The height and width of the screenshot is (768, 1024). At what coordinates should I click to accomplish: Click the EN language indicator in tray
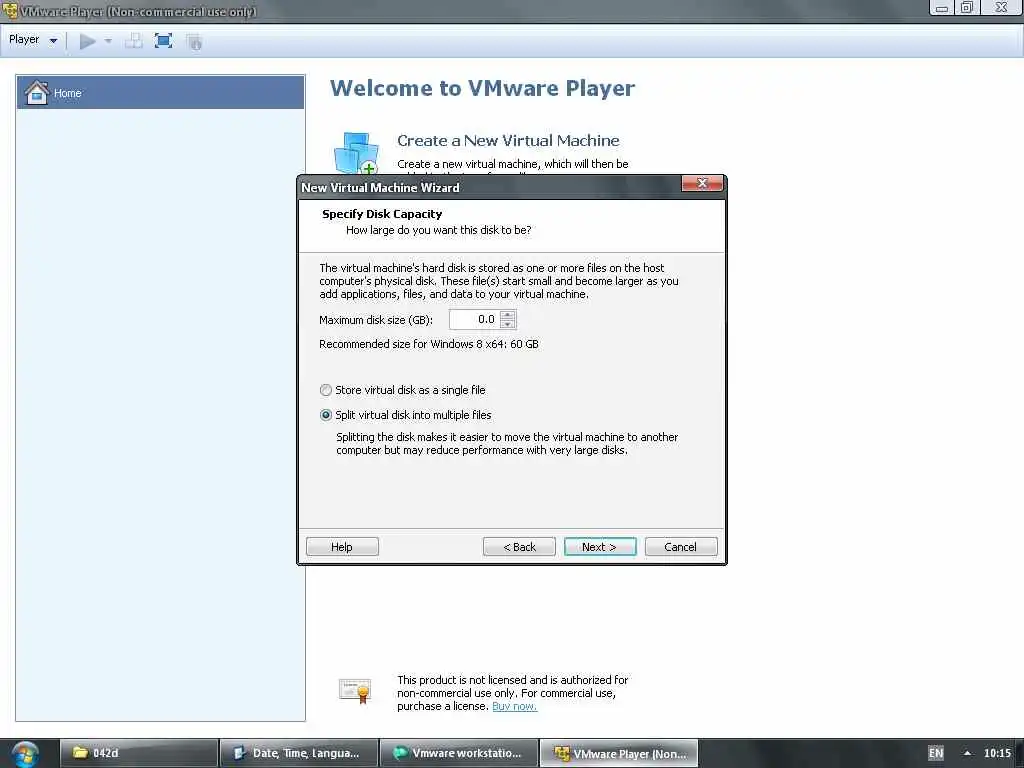[x=936, y=753]
